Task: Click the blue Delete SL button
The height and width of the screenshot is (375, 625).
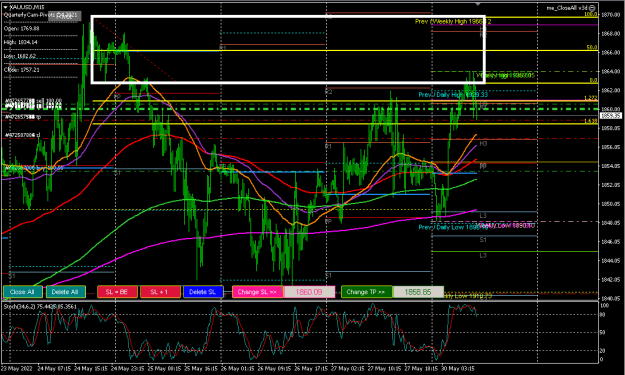Action: point(203,292)
